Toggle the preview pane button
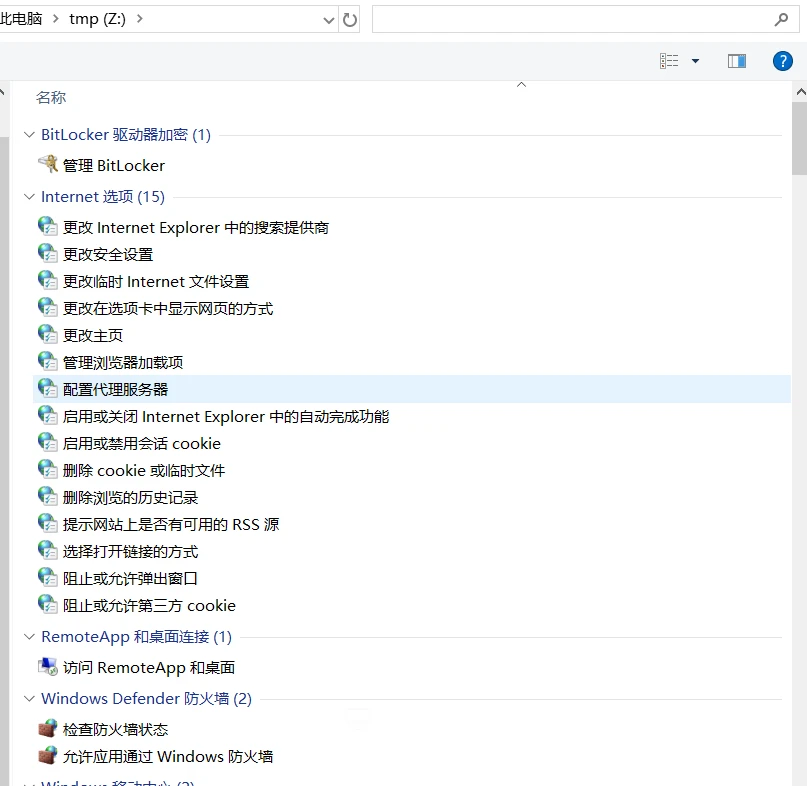The image size is (807, 786). (736, 61)
